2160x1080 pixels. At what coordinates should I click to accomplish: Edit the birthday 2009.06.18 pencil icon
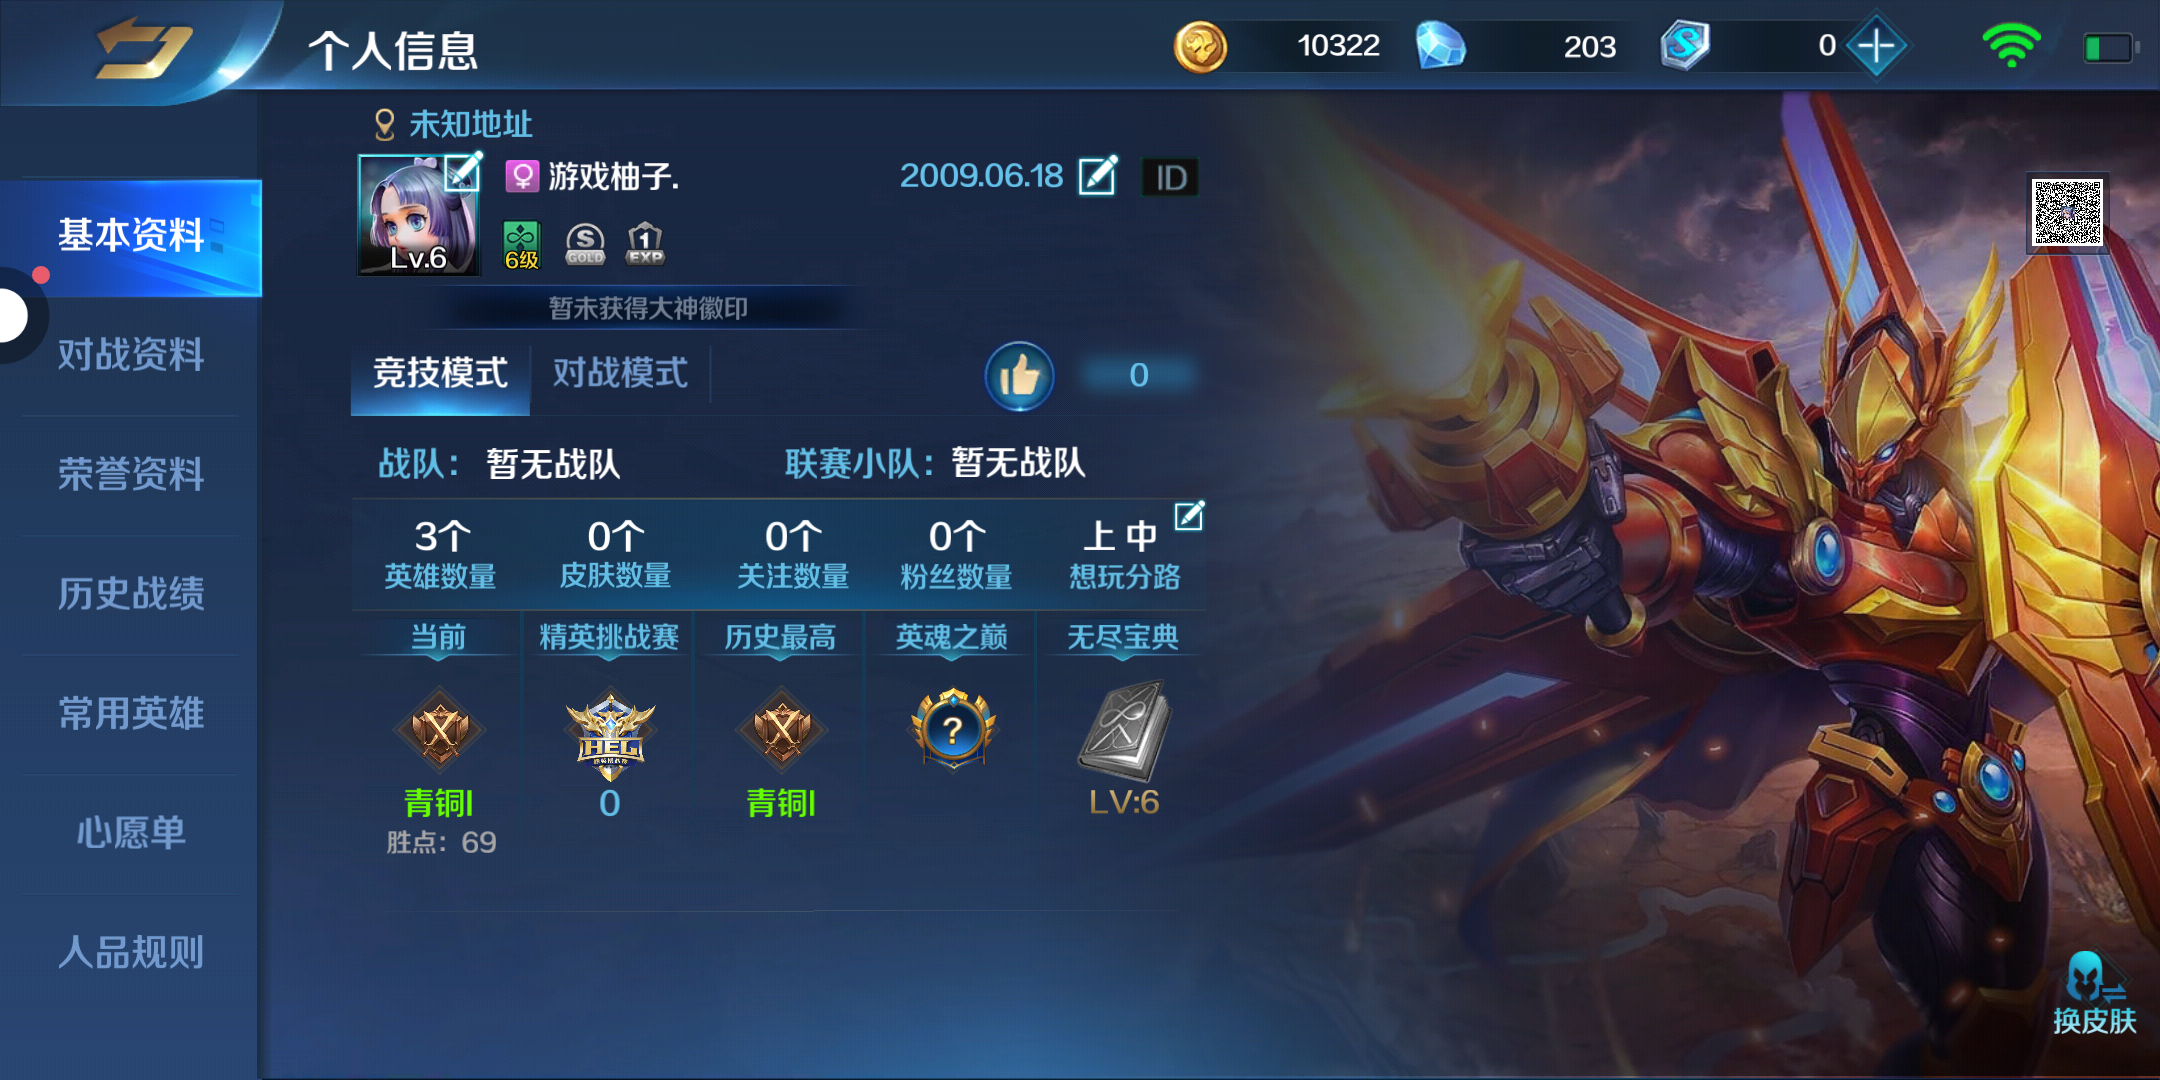pos(1097,176)
